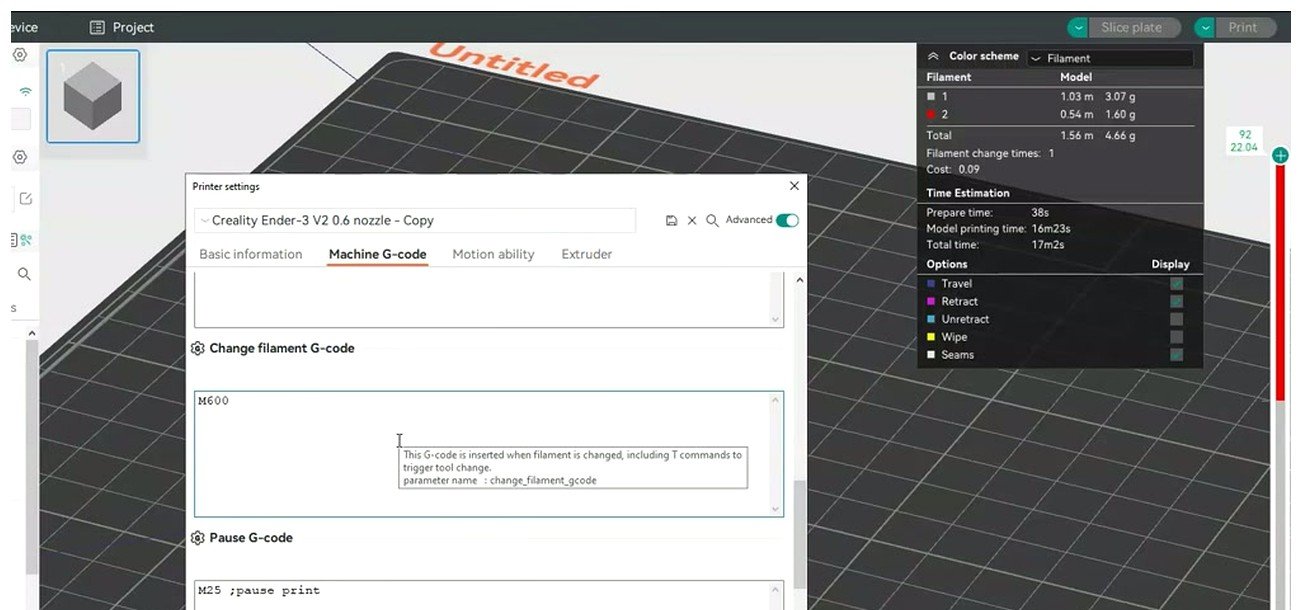Close the Printer settings dialog
Image resolution: width=1302 pixels, height=610 pixels.
794,186
